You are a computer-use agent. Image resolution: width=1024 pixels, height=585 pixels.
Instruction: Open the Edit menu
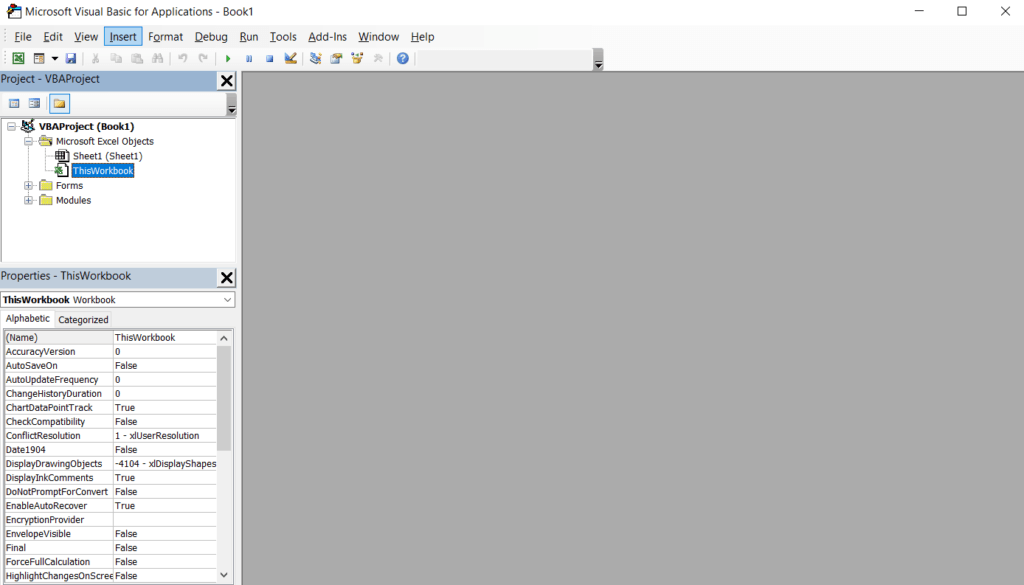coord(53,37)
